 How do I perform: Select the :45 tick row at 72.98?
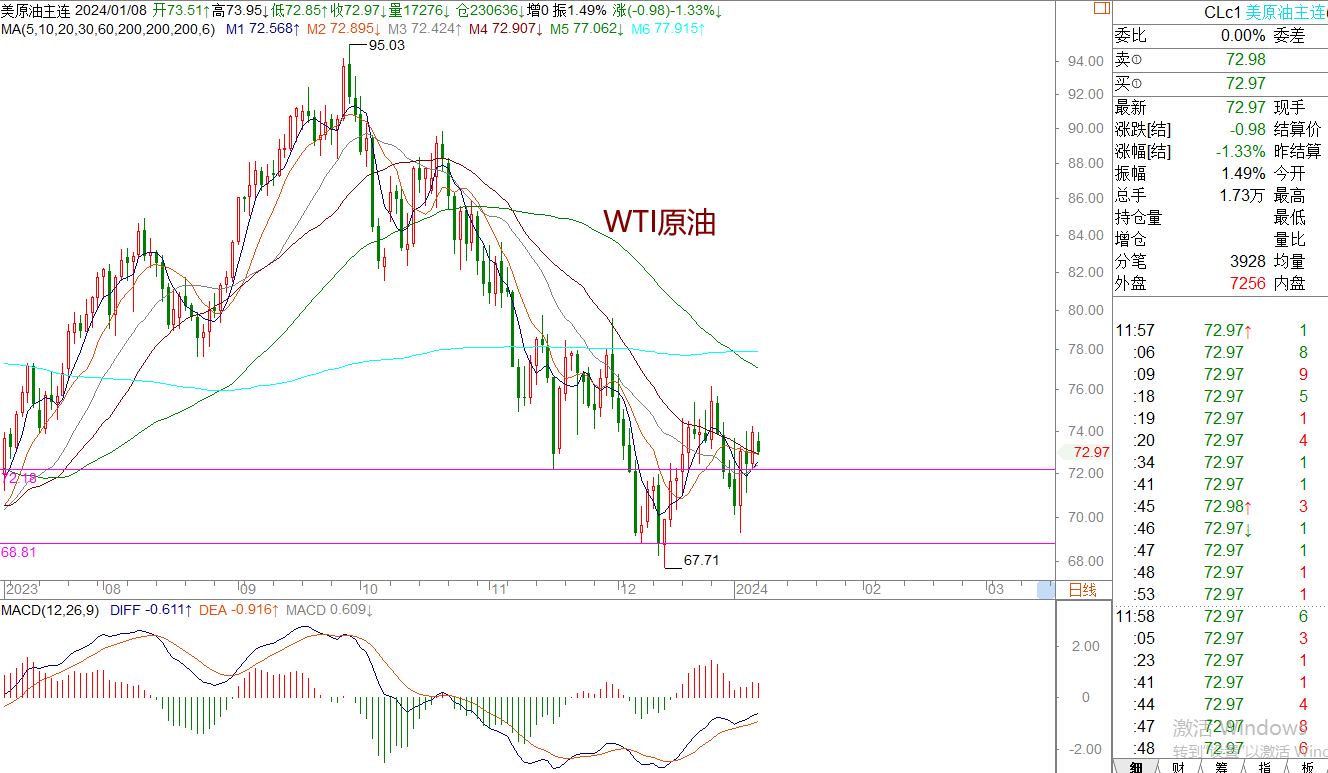click(1220, 506)
